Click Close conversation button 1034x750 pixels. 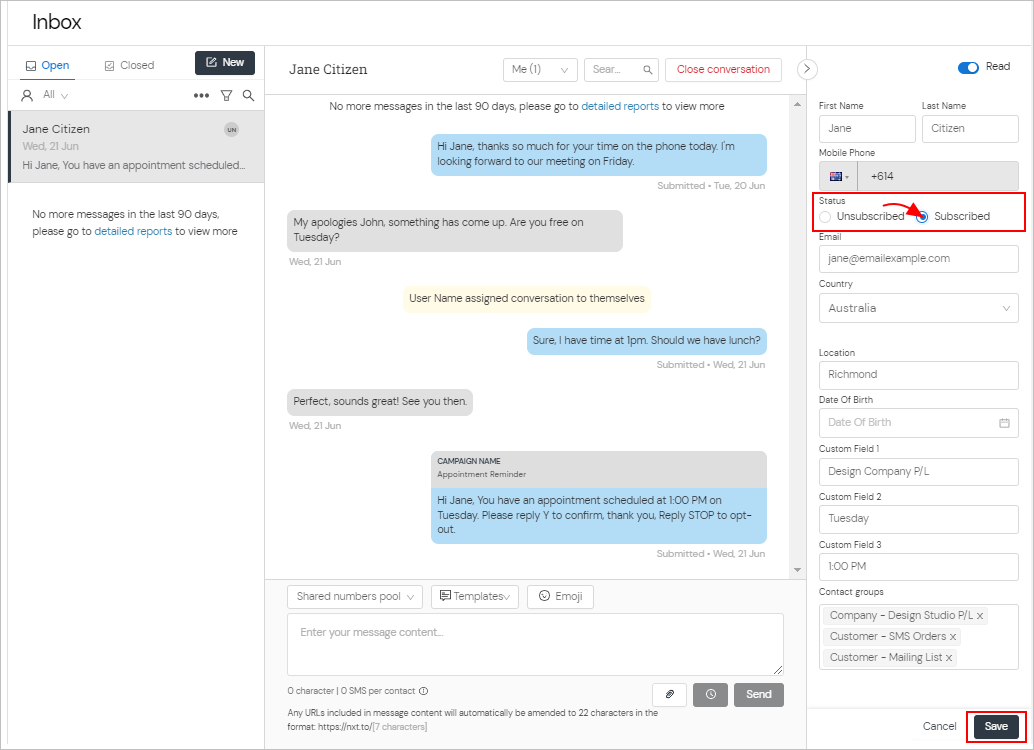(x=723, y=70)
